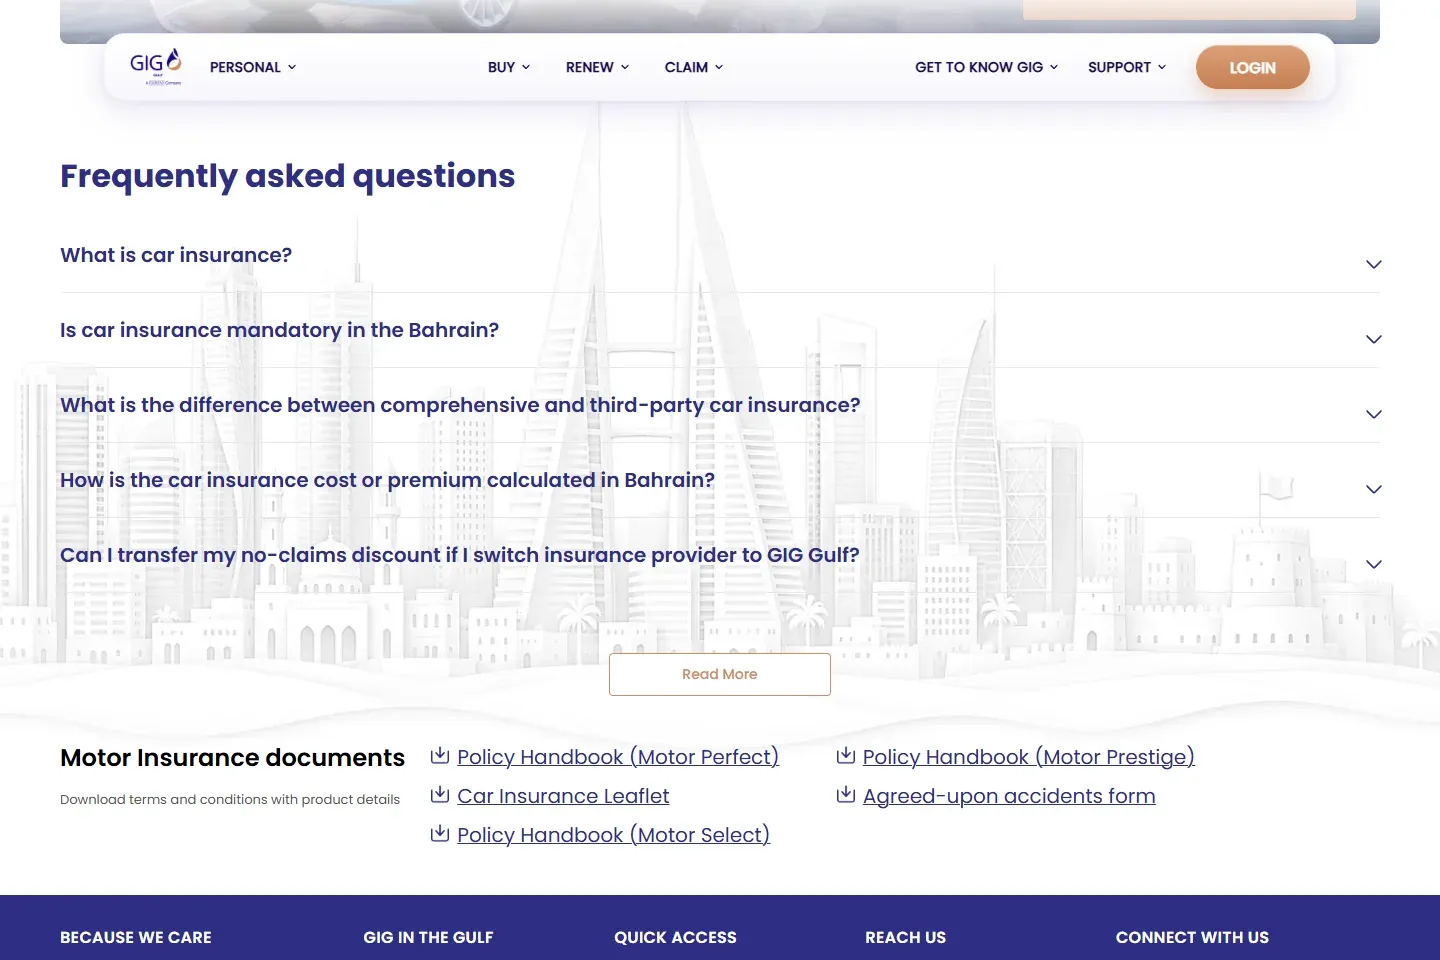
Task: Click the 'REACH US' footer heading
Action: tap(905, 937)
